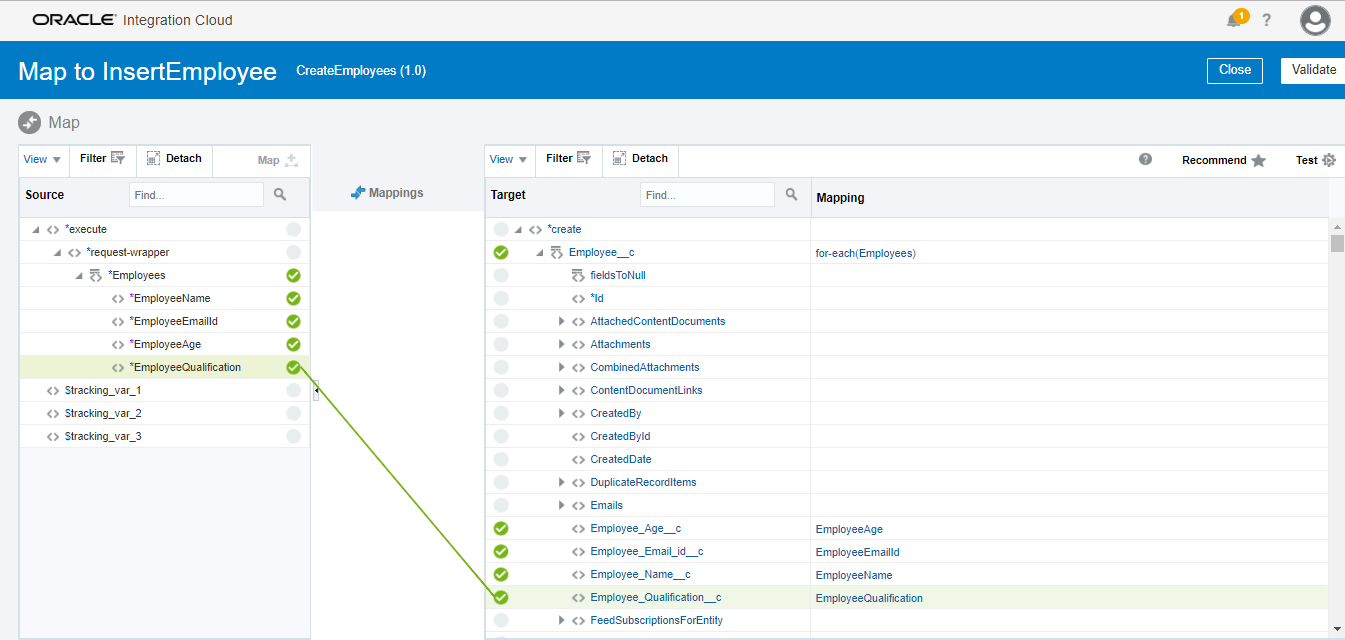Click the help icon beside Recommend

coord(1146,159)
